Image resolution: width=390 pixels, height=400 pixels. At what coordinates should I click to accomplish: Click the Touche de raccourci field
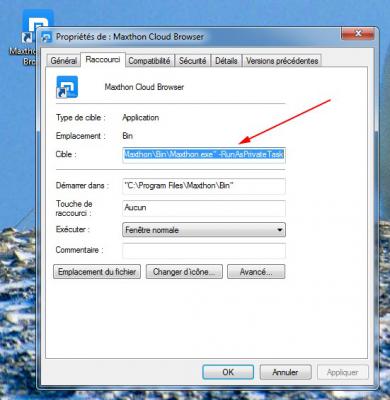(204, 208)
